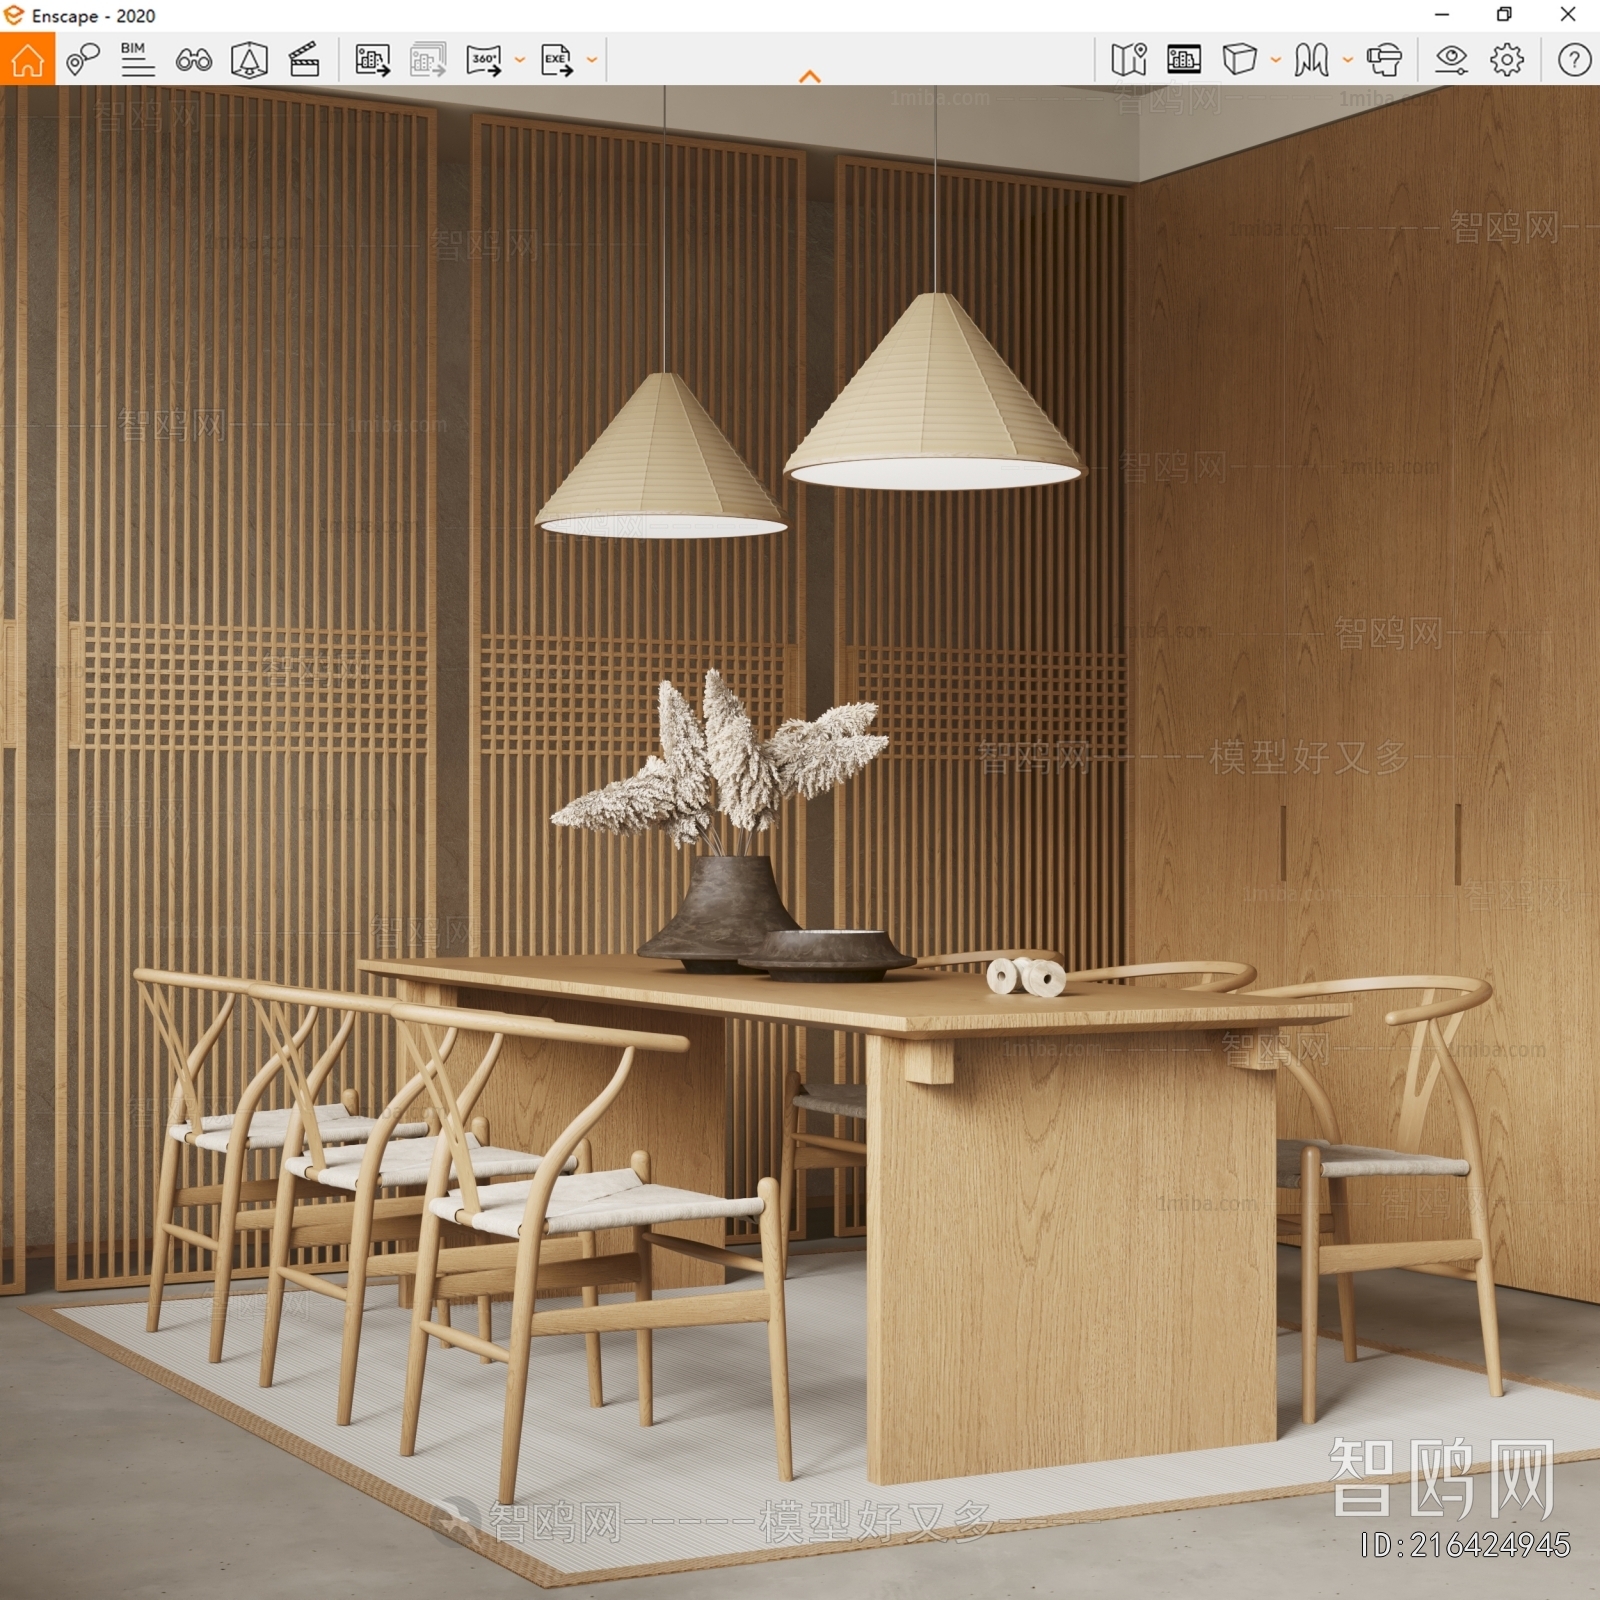Open the Video Editor clapperboard

304,60
